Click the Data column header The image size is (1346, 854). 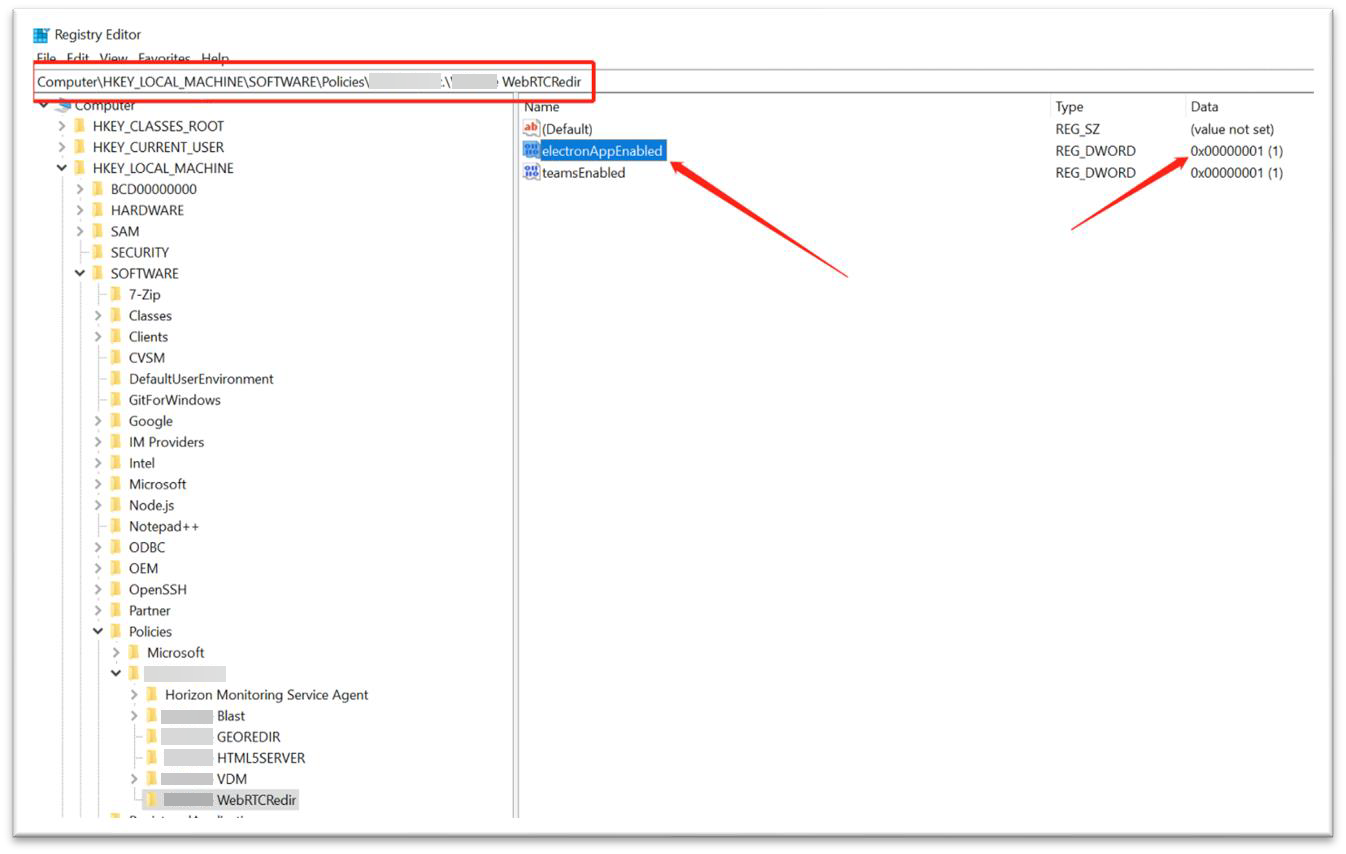point(1204,107)
